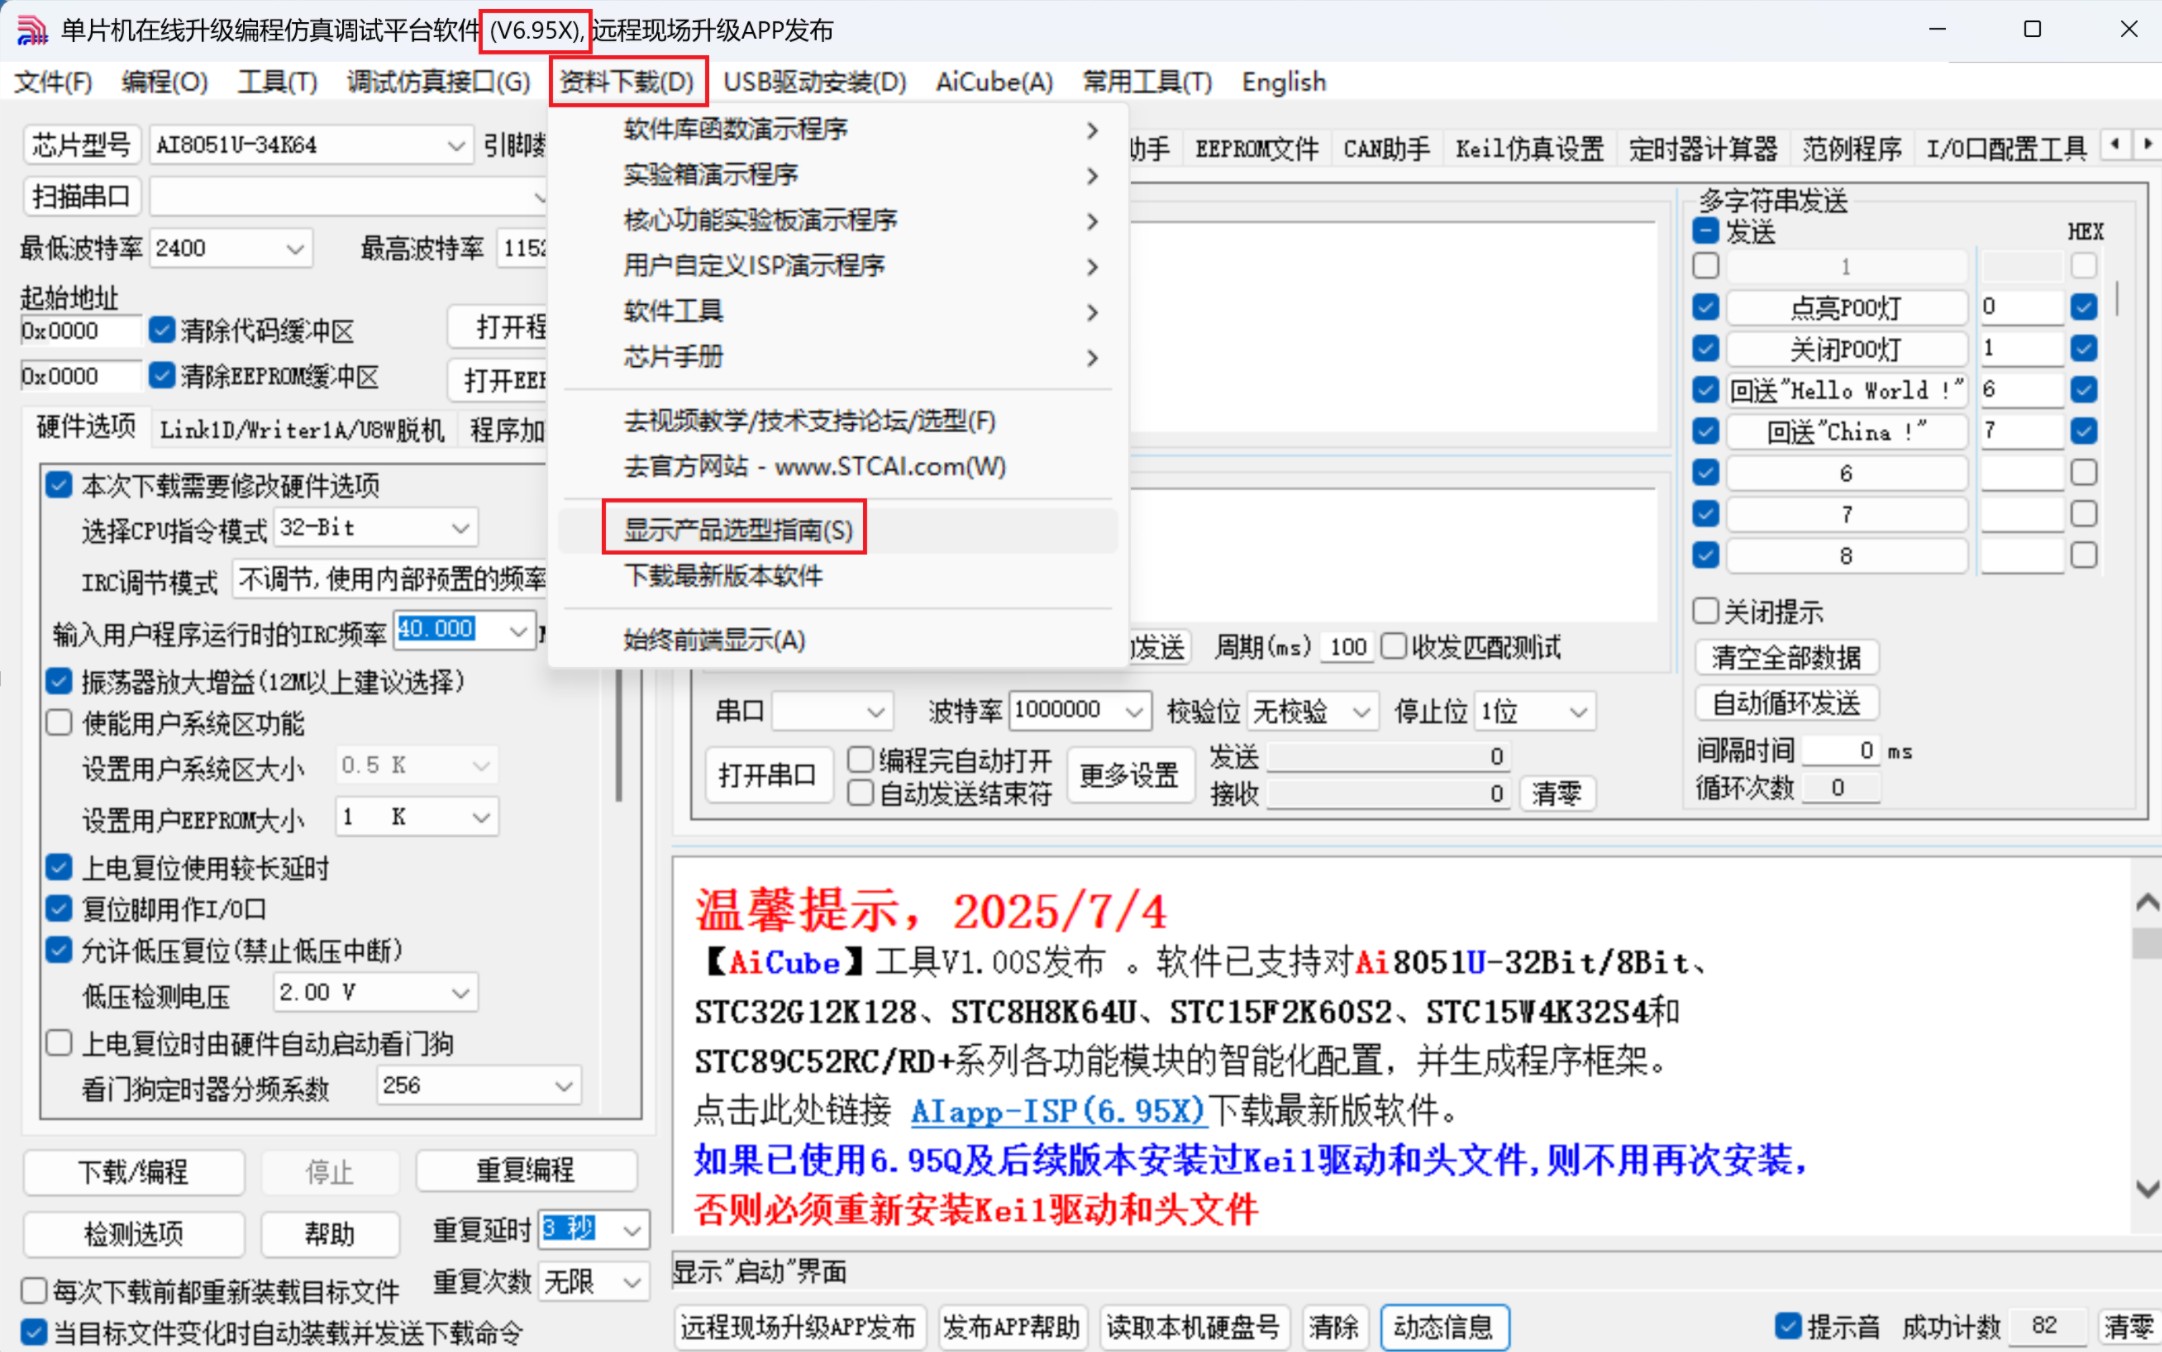Viewport: 2162px width, 1352px height.
Task: Click the app logo icon in title bar
Action: [x=31, y=30]
